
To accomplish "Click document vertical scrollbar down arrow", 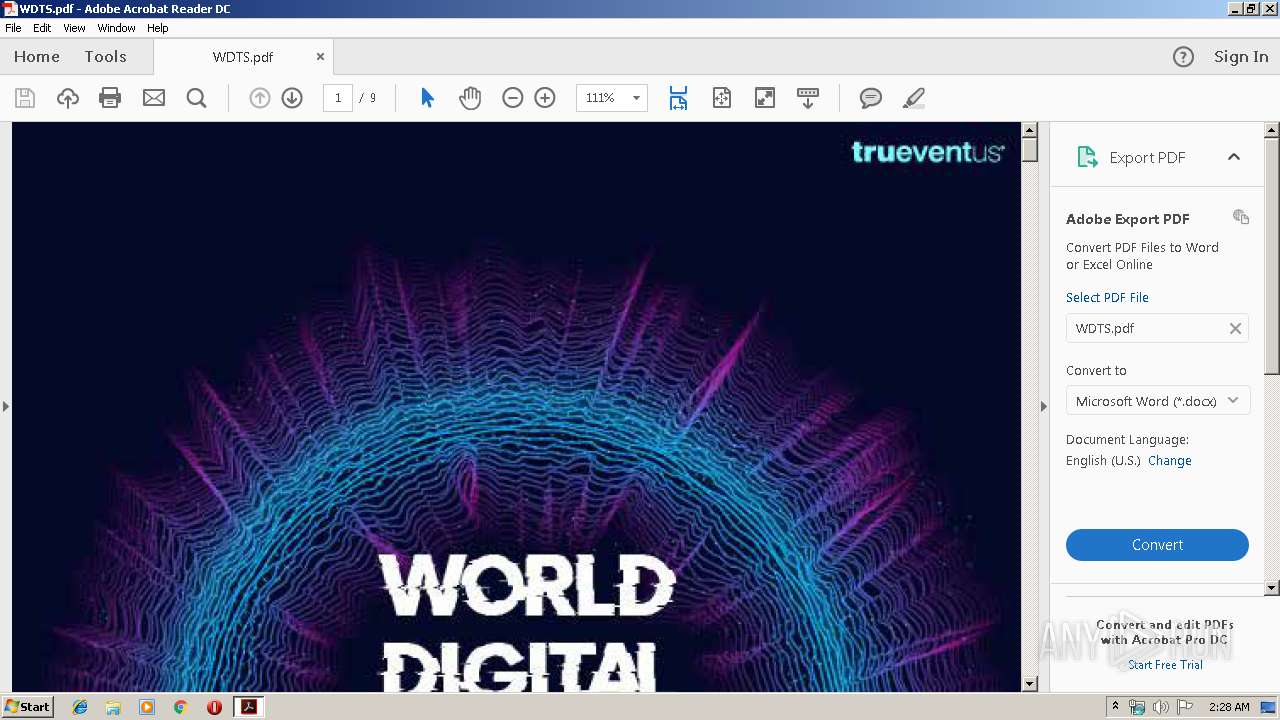I will [1030, 684].
